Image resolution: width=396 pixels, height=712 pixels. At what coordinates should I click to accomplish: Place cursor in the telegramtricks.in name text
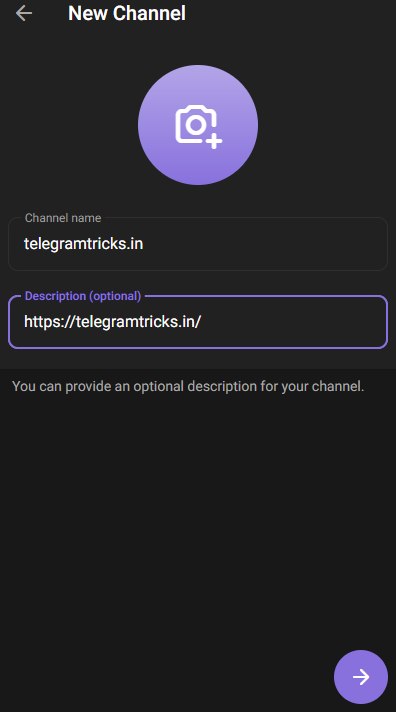pyautogui.click(x=84, y=244)
